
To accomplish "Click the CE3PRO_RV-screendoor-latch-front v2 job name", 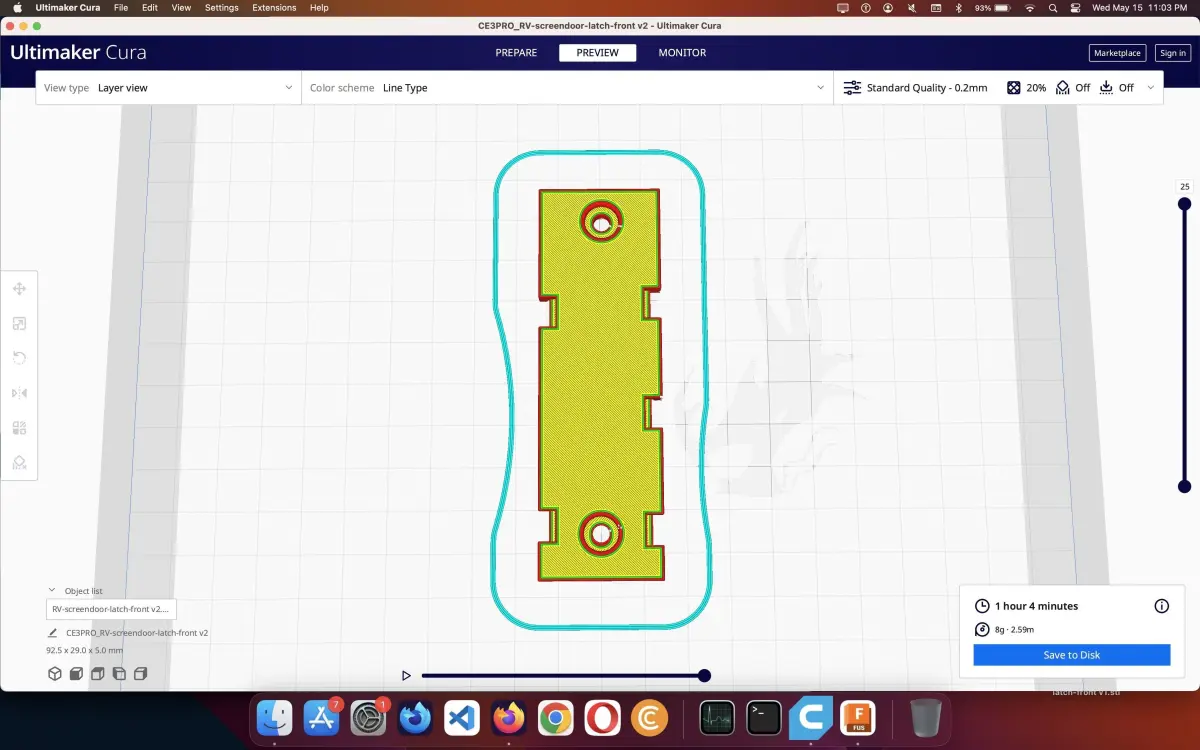I will click(x=137, y=633).
